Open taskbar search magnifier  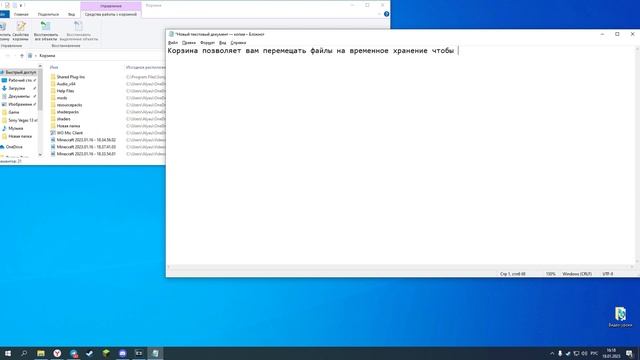pos(24,353)
